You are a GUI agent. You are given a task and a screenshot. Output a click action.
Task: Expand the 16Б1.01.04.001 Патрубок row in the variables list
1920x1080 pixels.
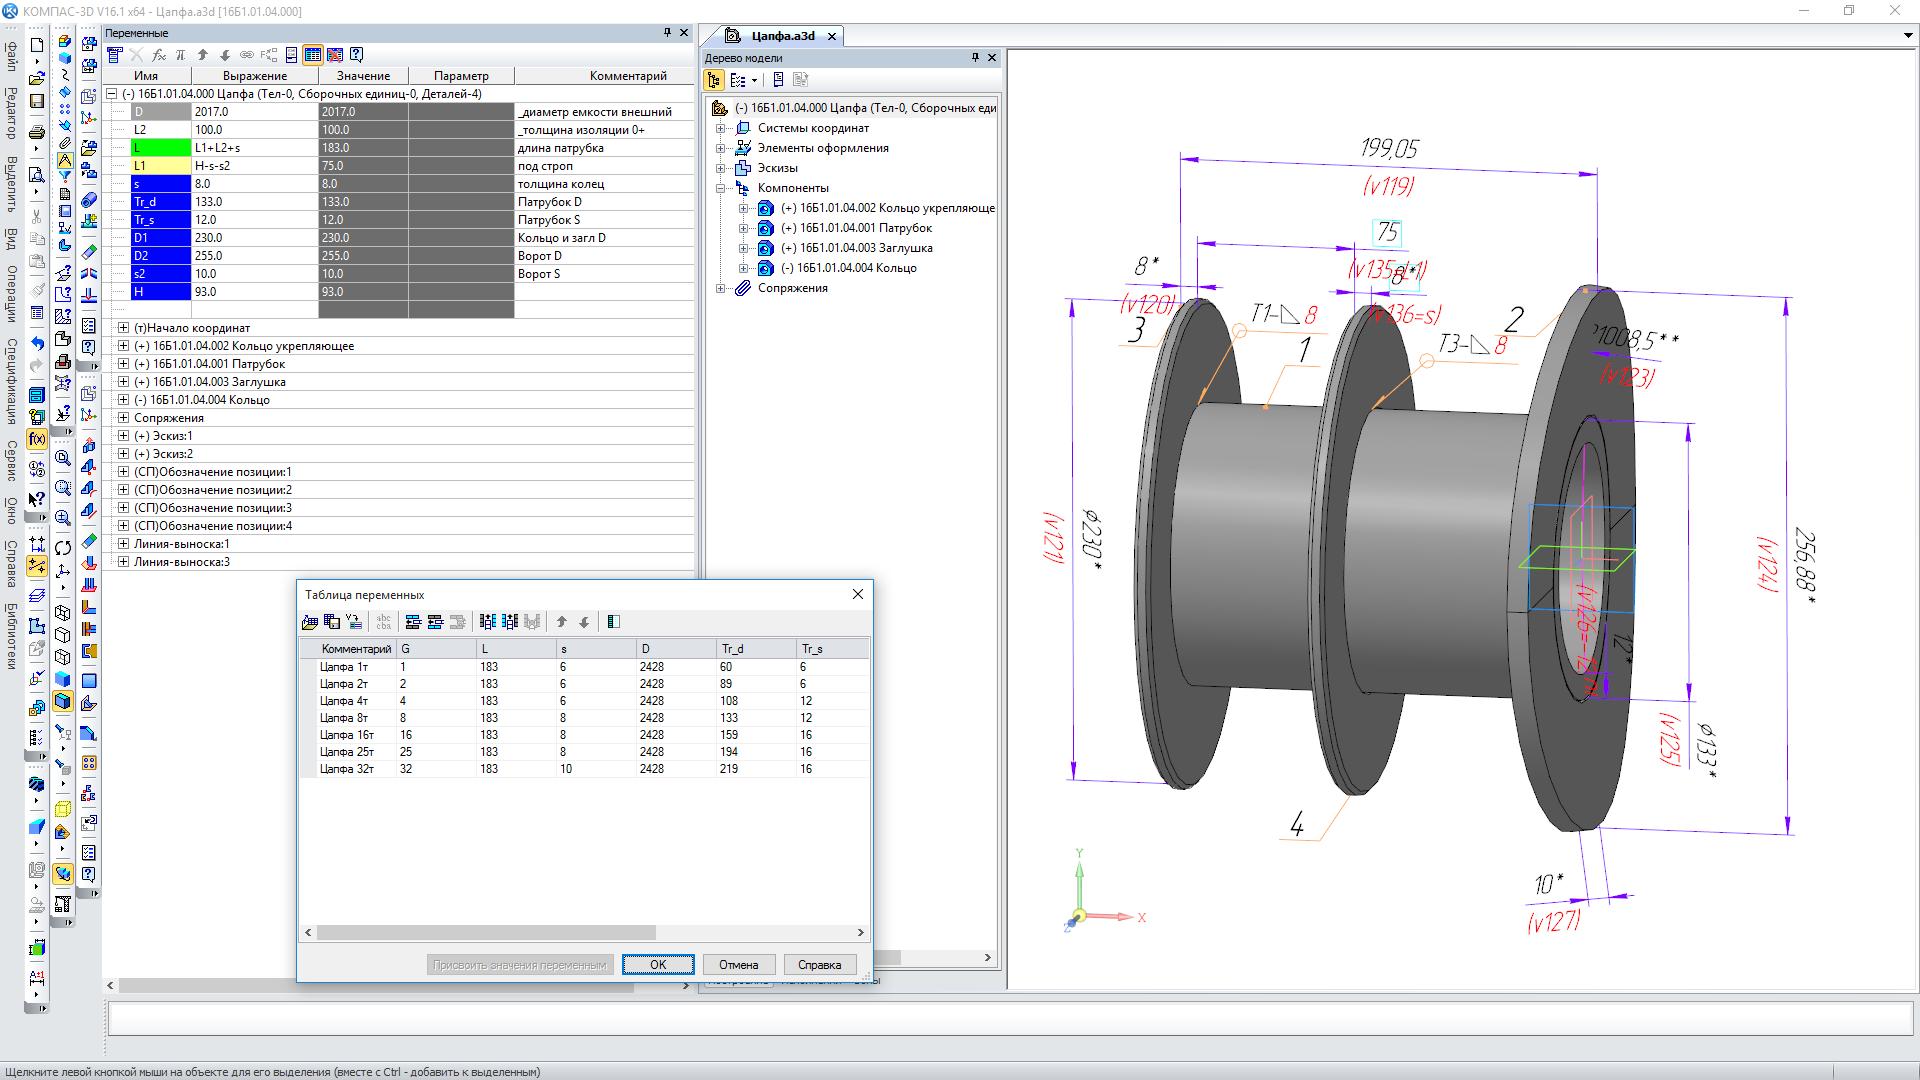click(x=123, y=364)
